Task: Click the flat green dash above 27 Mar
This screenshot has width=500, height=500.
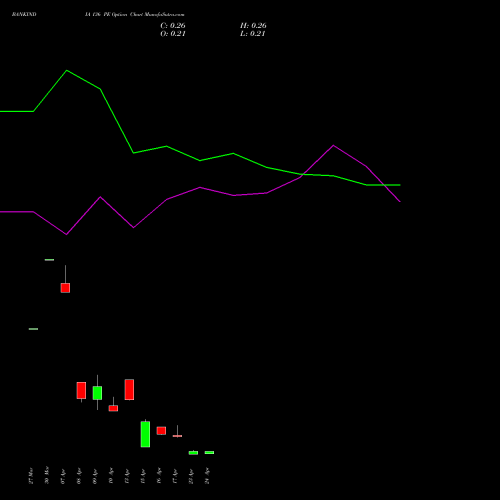Action: [x=33, y=329]
